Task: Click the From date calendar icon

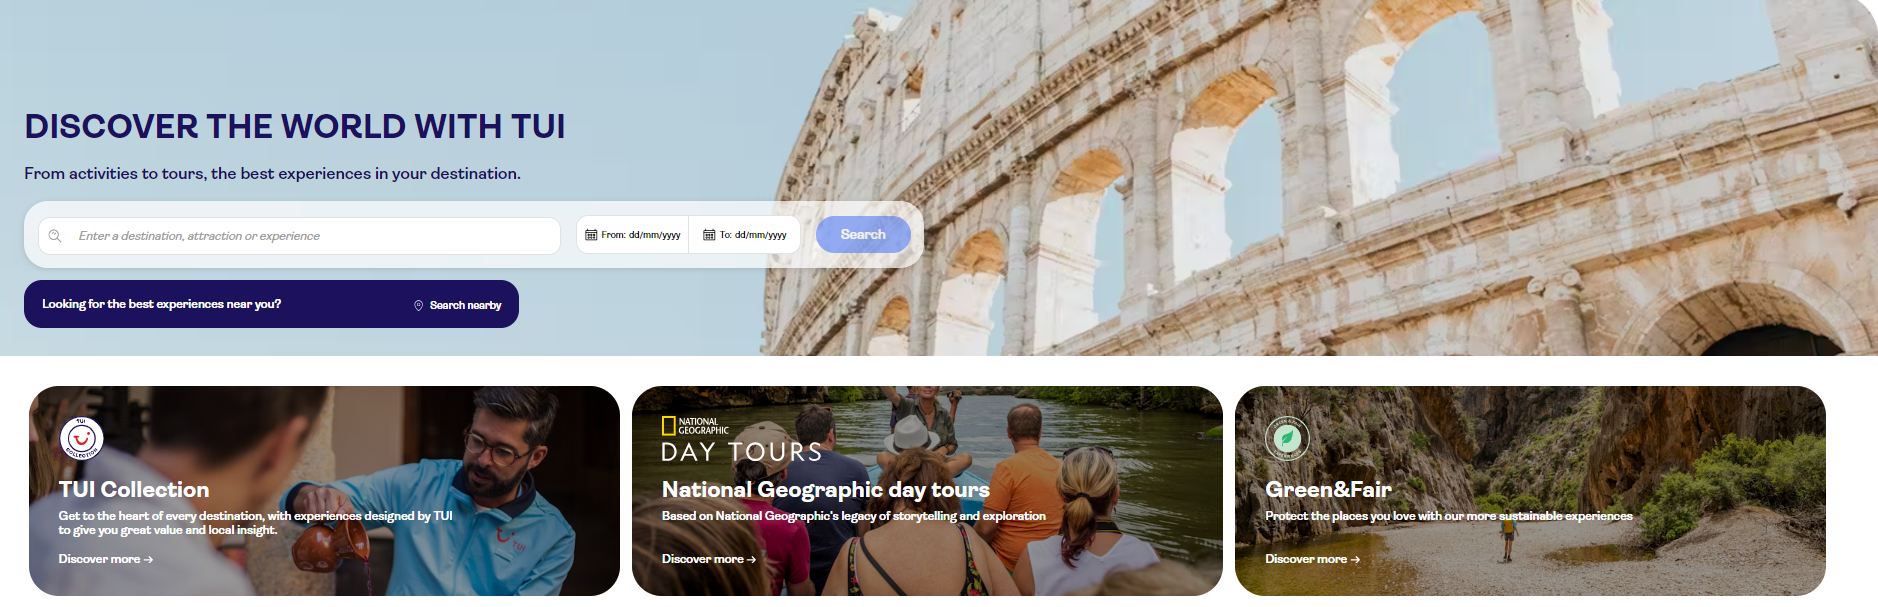Action: pyautogui.click(x=591, y=235)
